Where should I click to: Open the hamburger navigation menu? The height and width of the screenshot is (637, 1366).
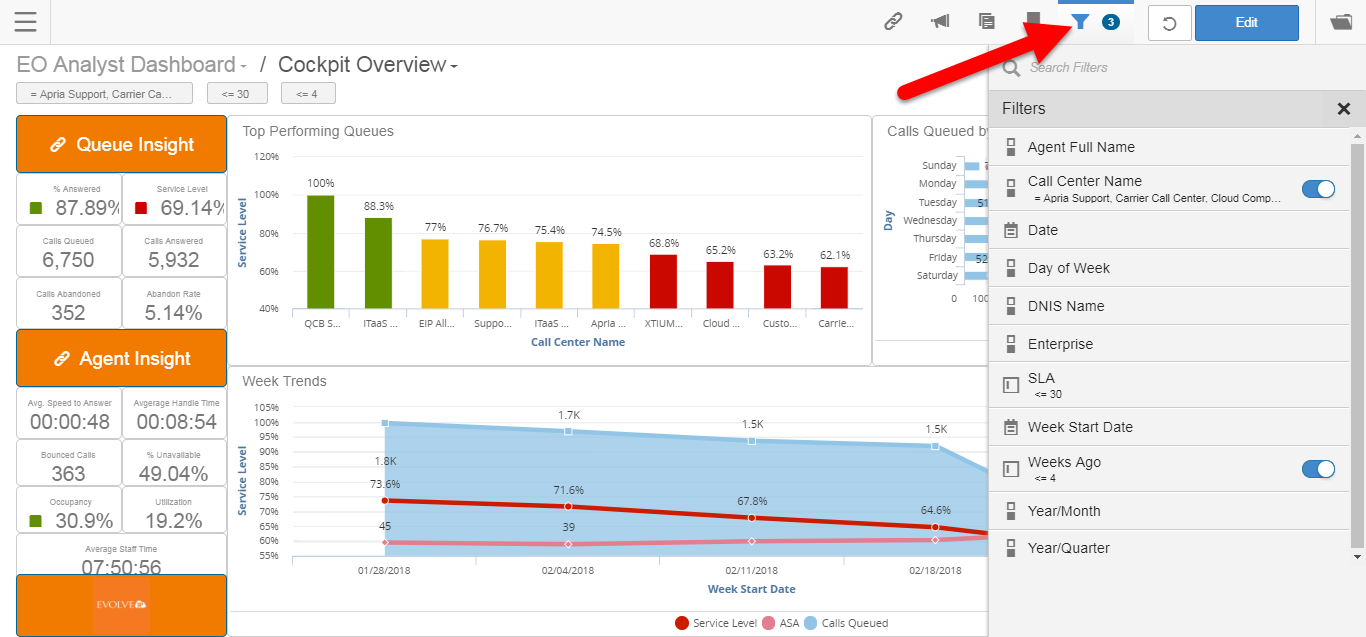[x=25, y=22]
